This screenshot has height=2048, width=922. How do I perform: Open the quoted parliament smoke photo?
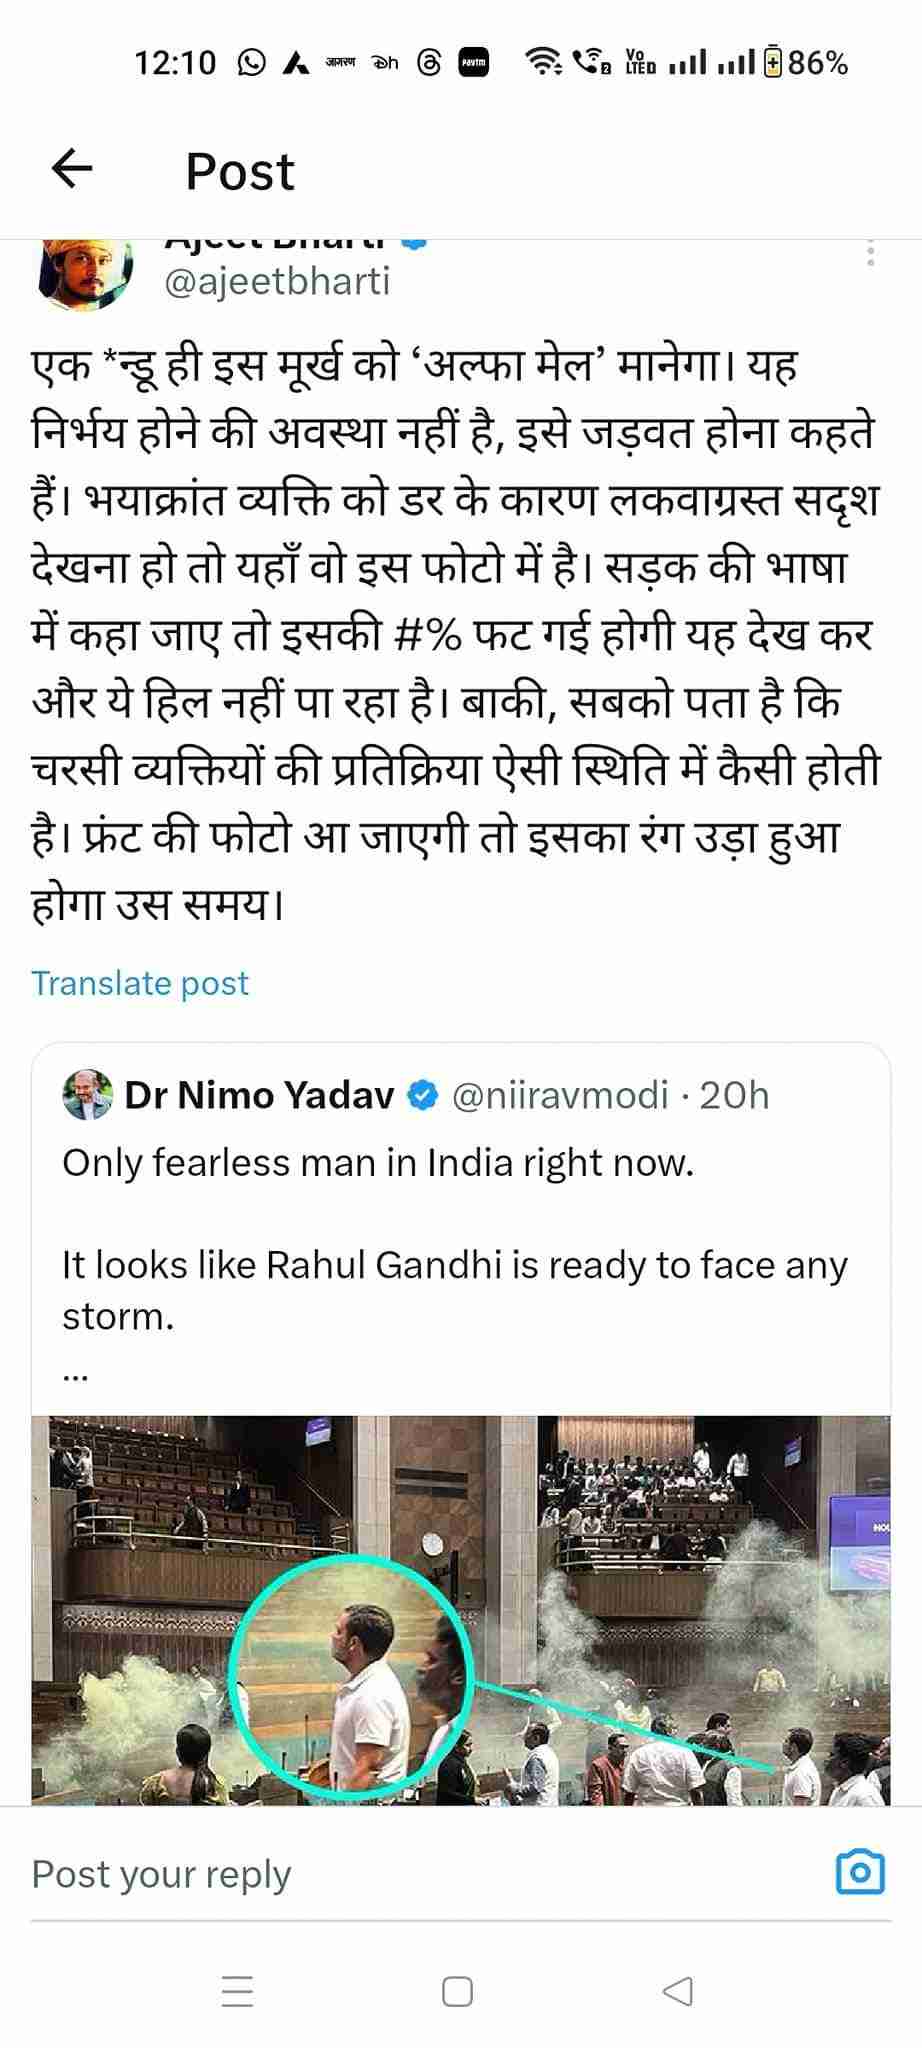(x=460, y=1610)
